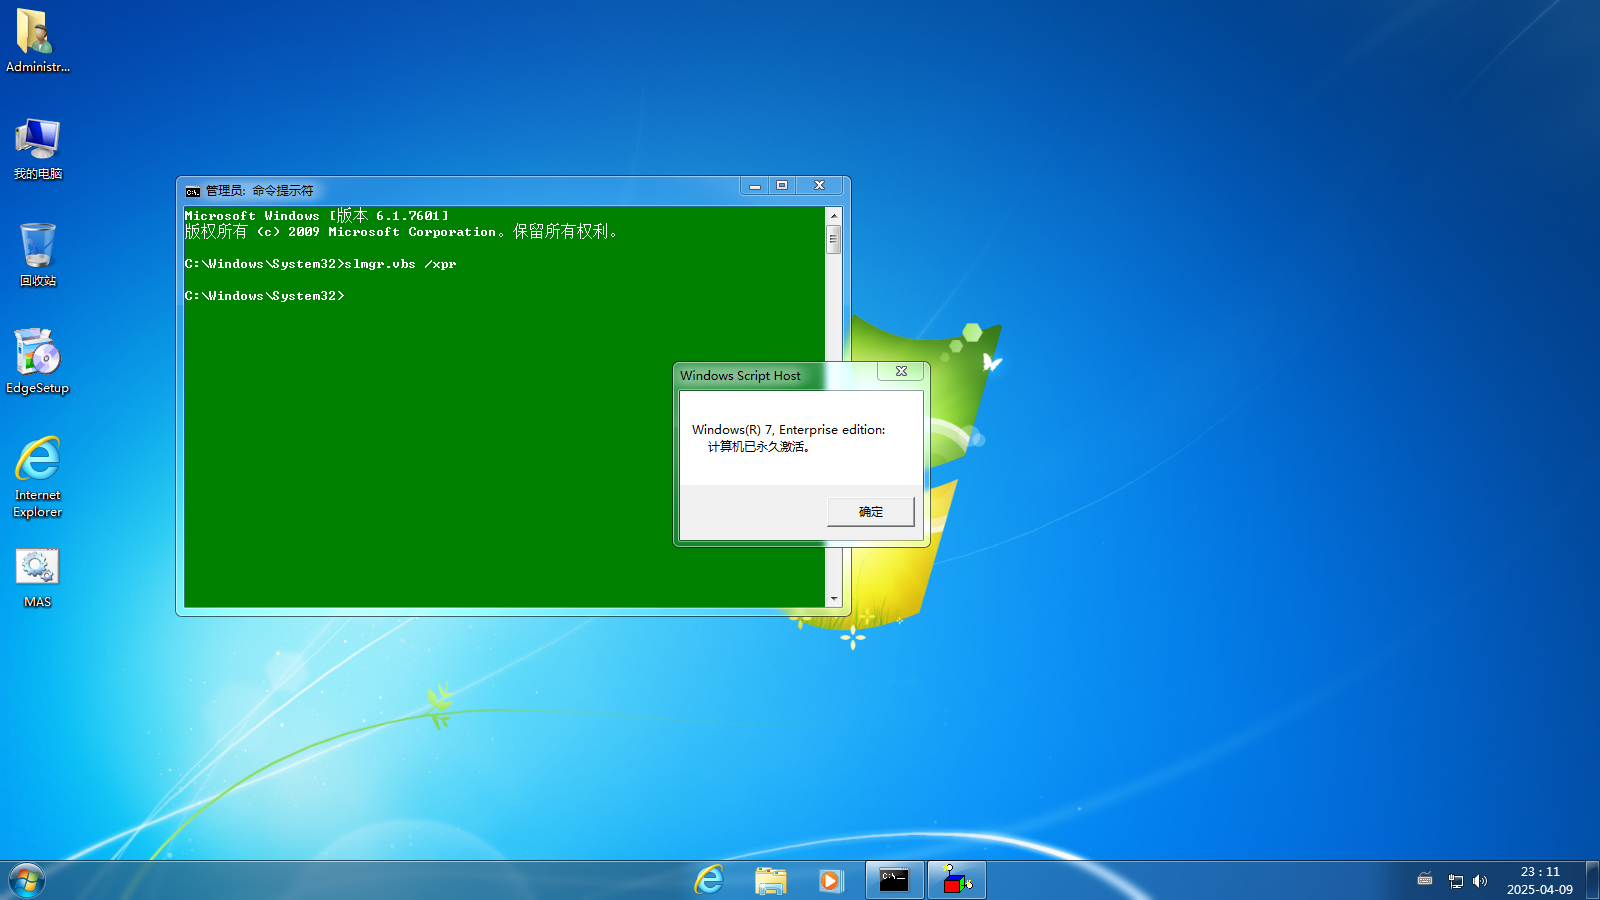Open the volume speaker tray icon

point(1480,881)
